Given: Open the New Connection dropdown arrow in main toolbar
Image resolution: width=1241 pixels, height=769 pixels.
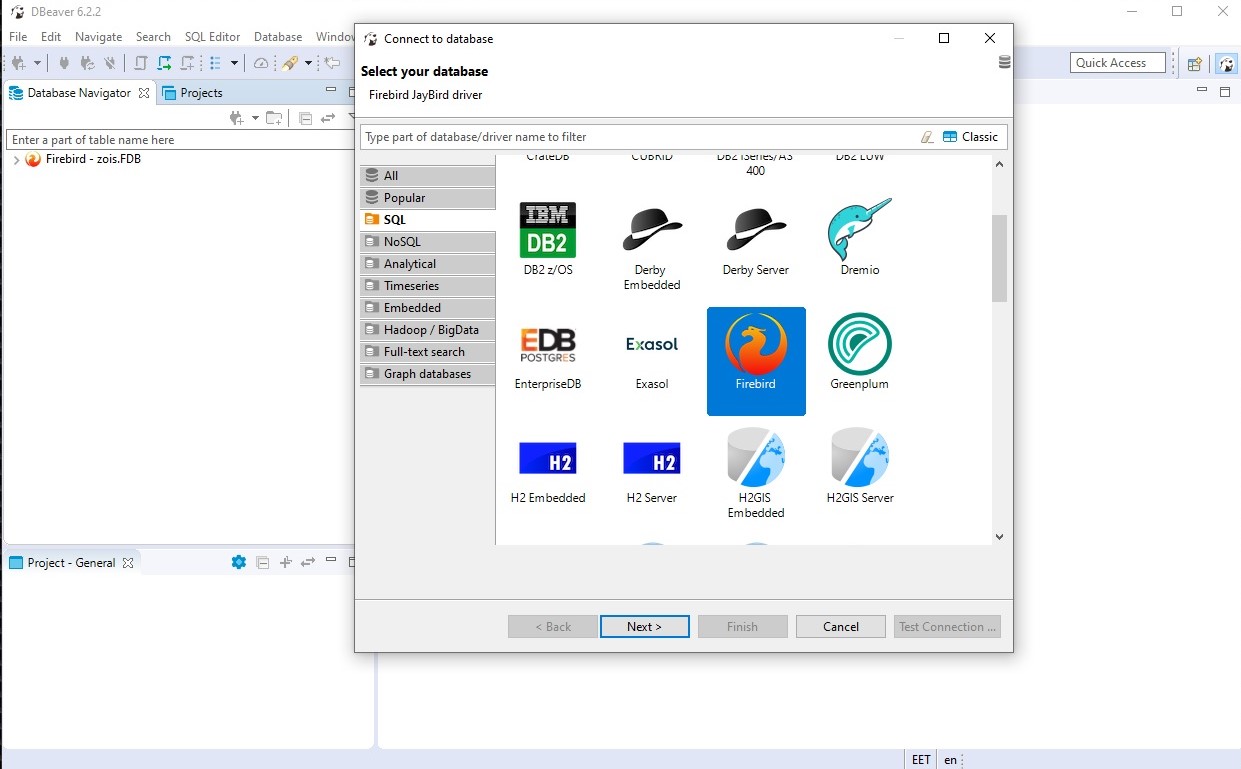Looking at the screenshot, I should coord(37,63).
